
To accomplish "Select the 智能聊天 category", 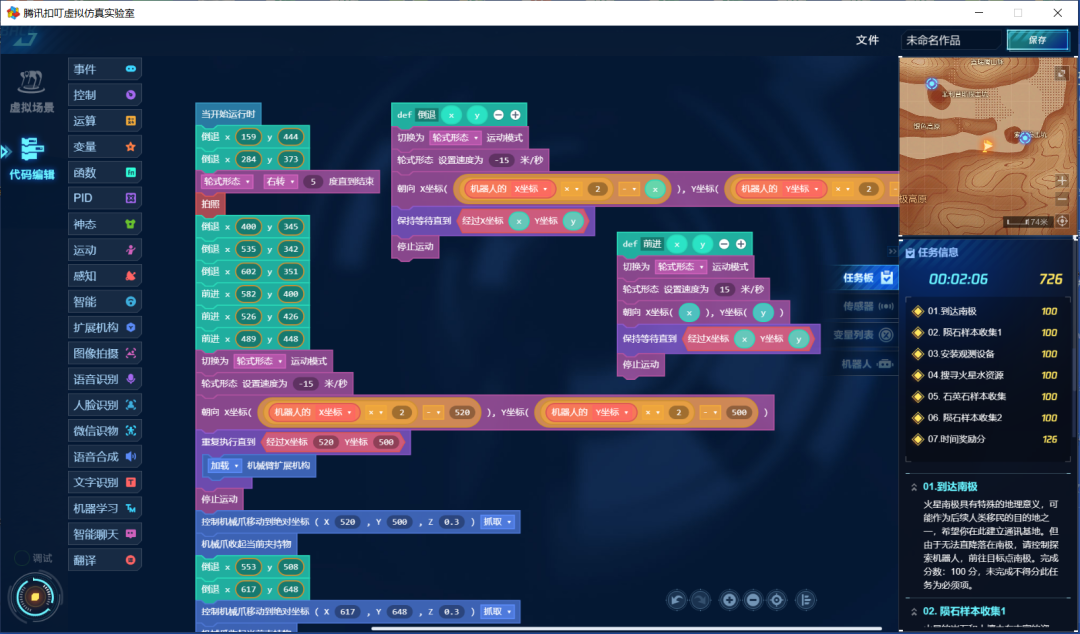I will coord(105,534).
